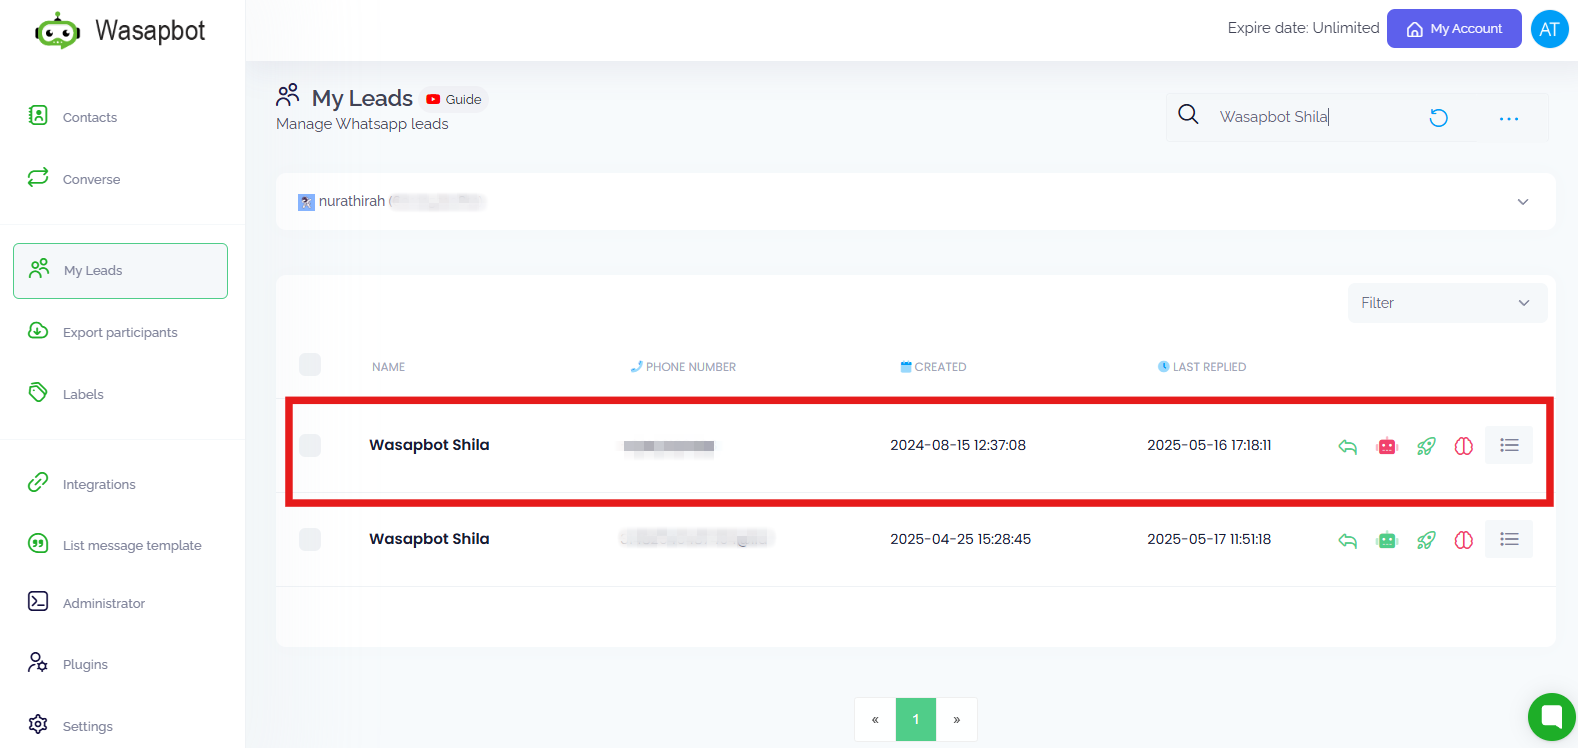
Task: Go to next page with » button
Action: tap(956, 719)
